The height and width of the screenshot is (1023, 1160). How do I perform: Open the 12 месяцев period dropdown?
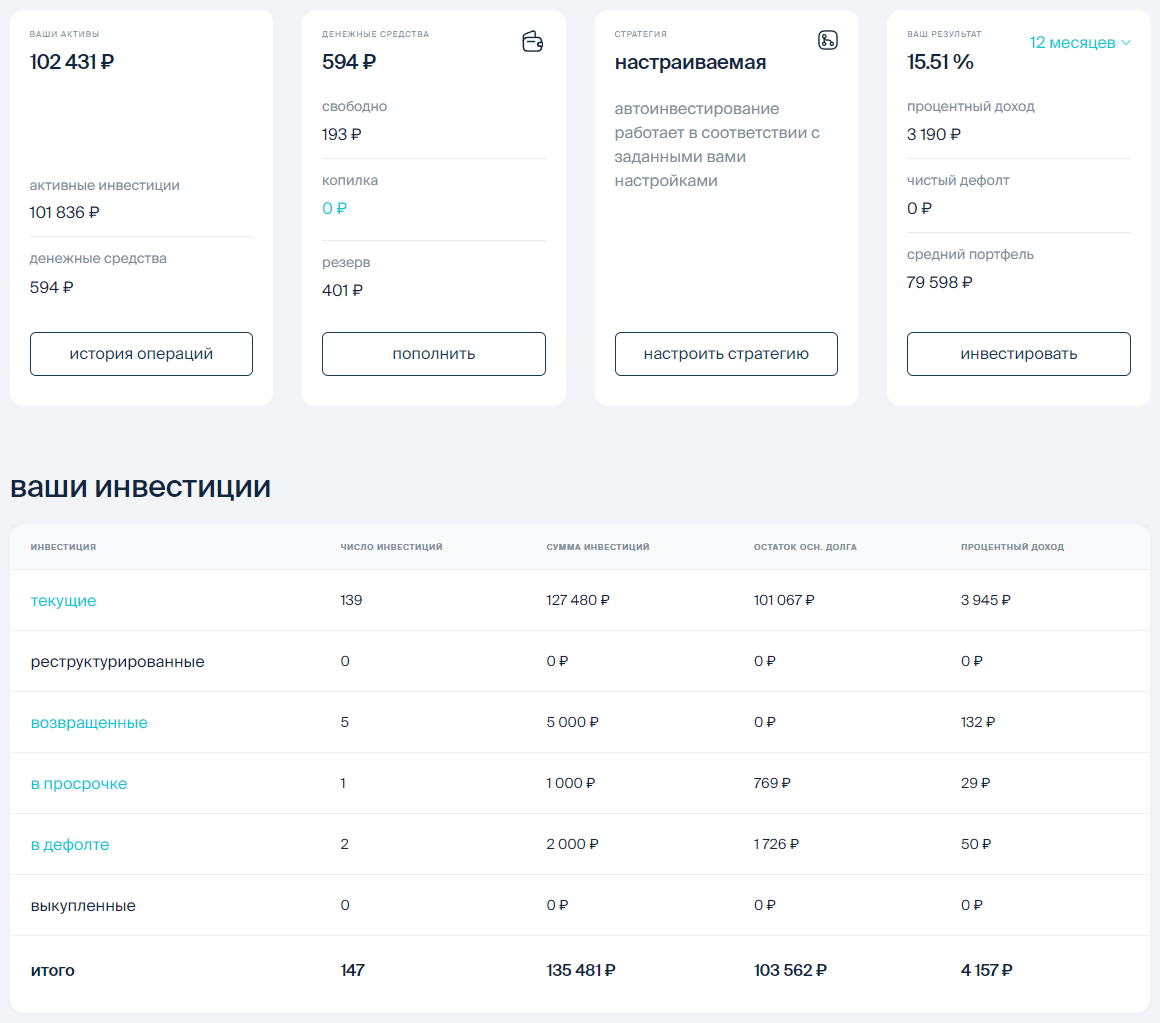[1079, 43]
